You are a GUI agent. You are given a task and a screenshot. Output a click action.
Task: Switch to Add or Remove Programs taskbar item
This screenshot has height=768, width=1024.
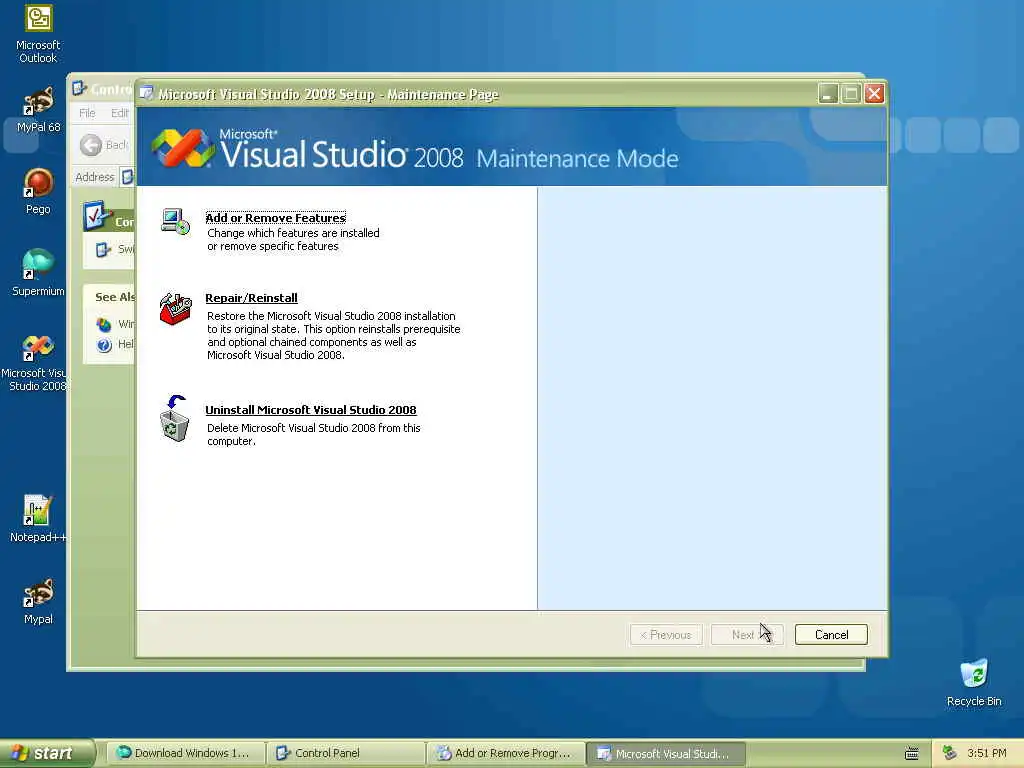point(505,754)
